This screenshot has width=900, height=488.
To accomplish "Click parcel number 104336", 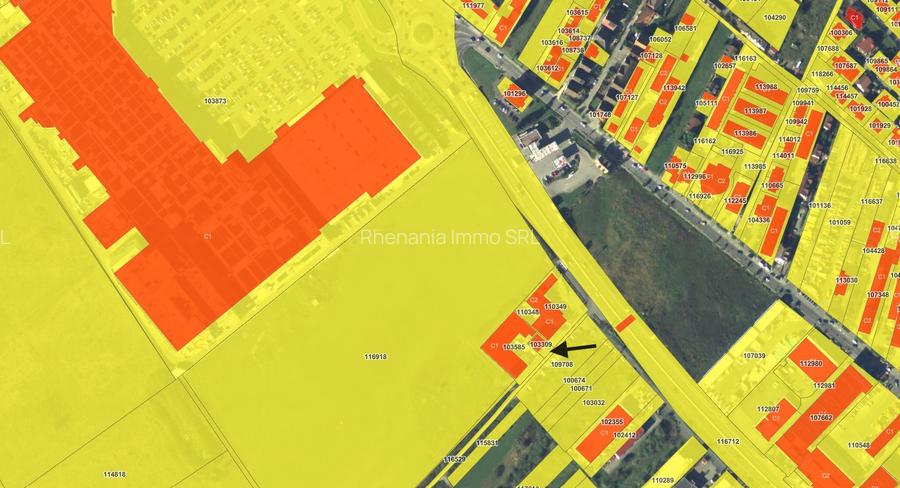I will (x=759, y=220).
